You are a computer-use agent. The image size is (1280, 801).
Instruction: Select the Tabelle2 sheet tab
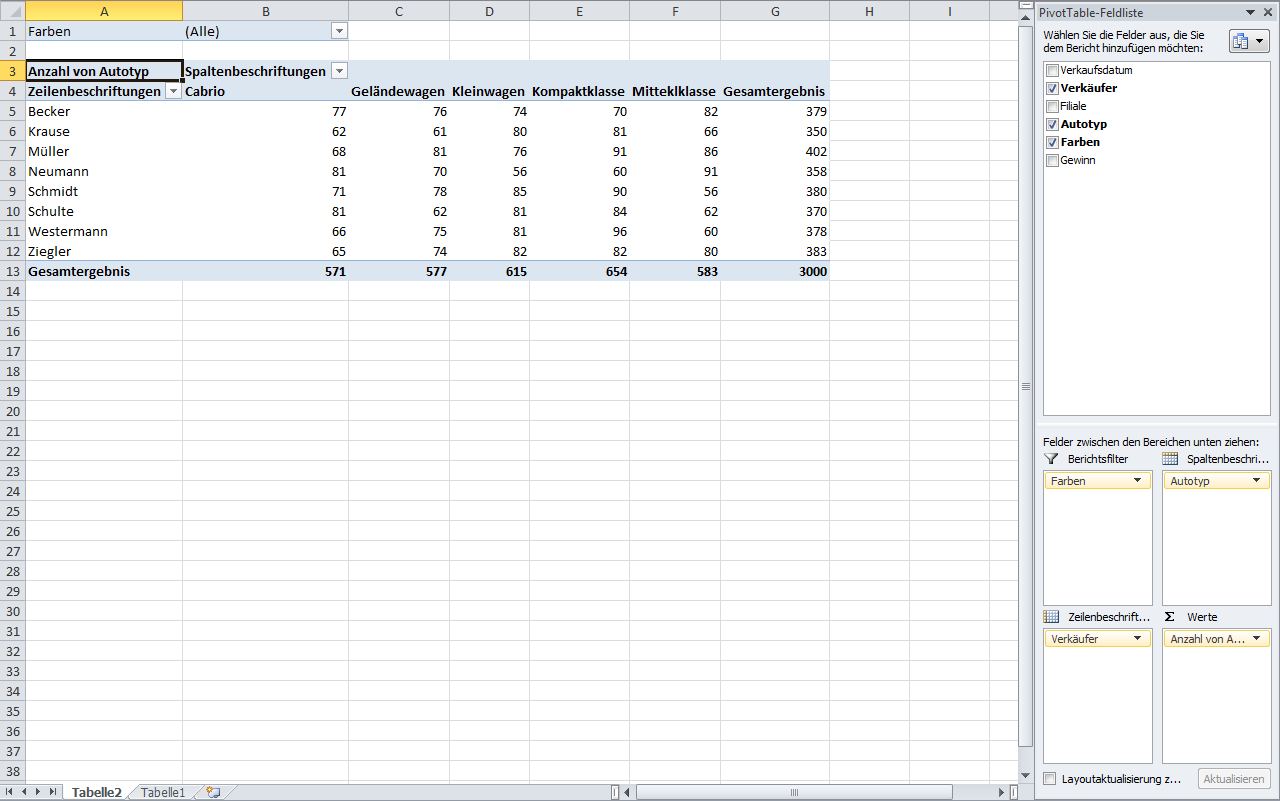(x=96, y=792)
